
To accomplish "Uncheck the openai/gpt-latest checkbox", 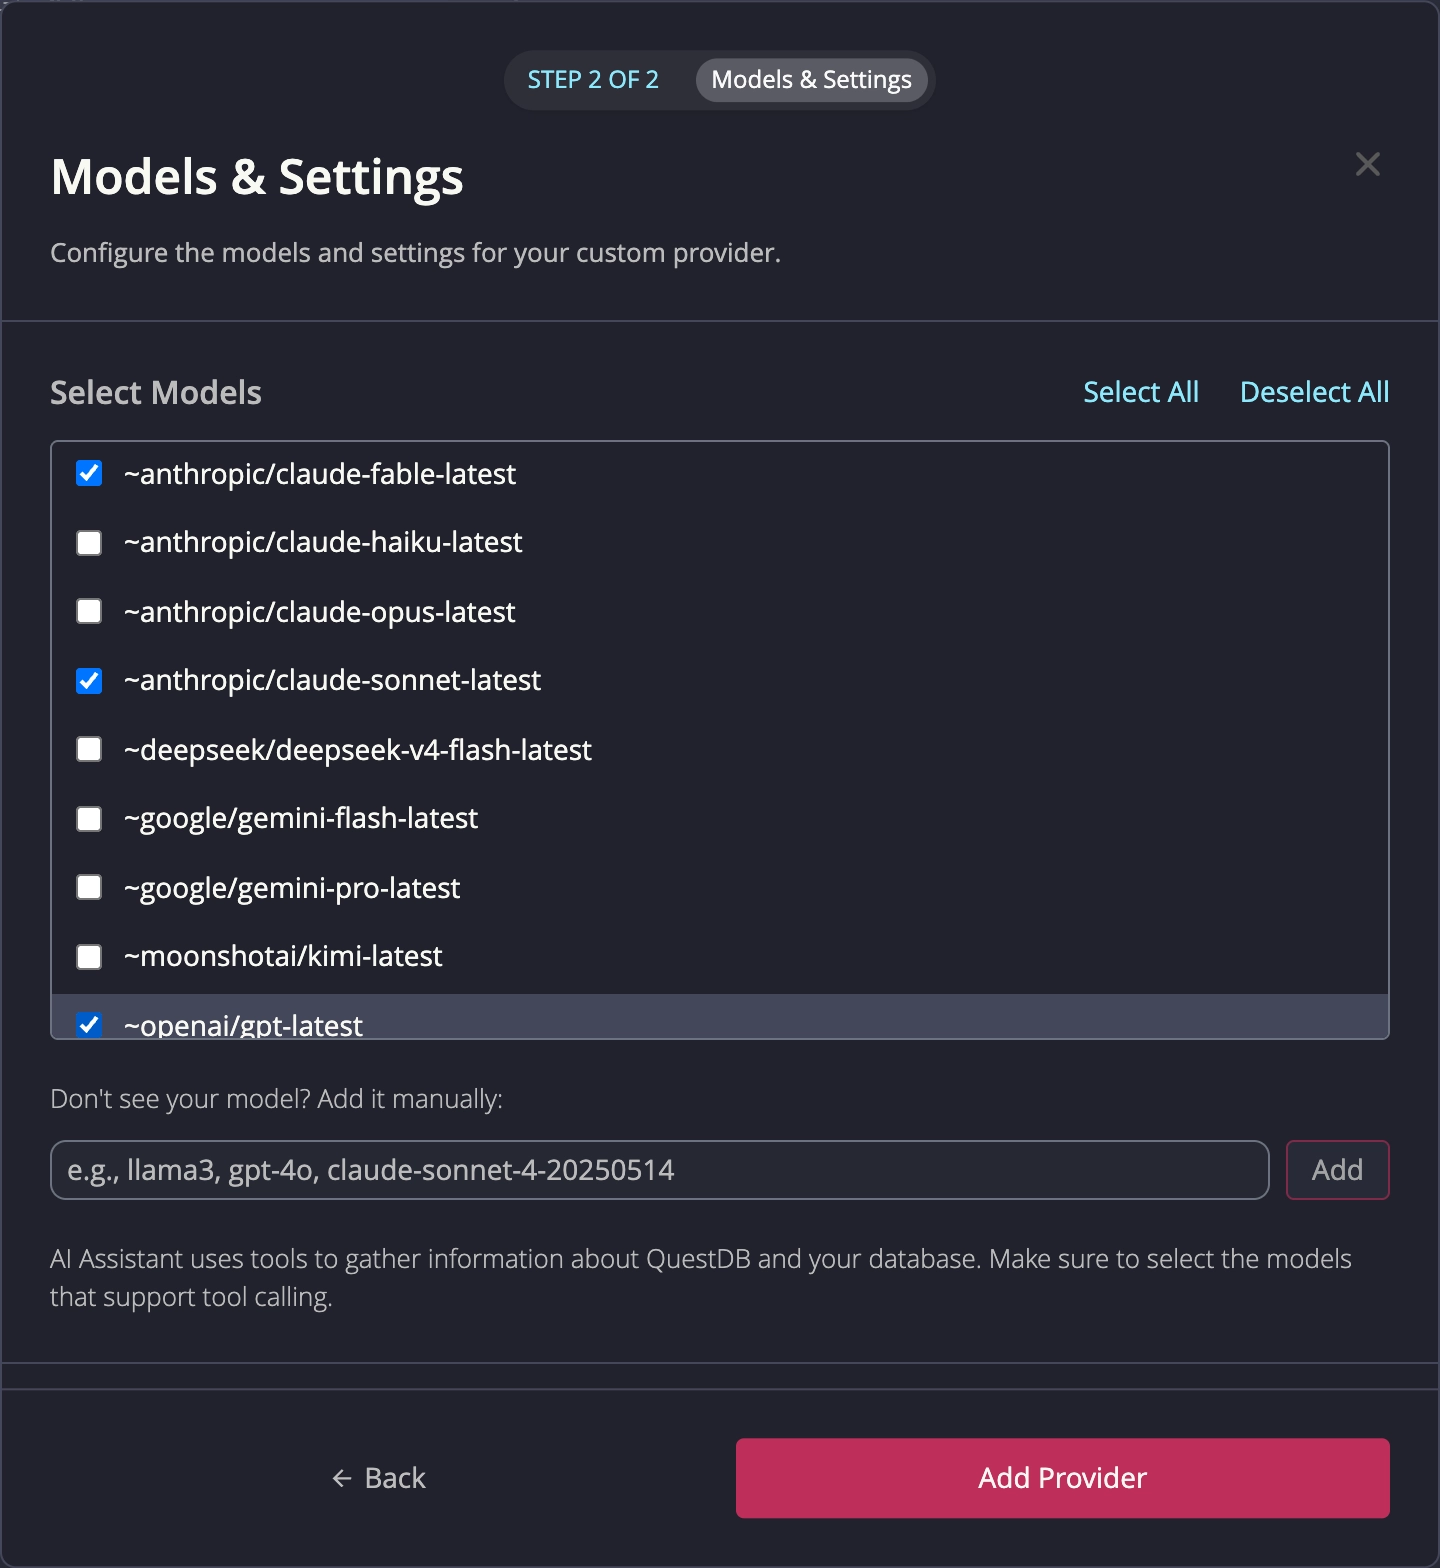I will [x=89, y=1024].
